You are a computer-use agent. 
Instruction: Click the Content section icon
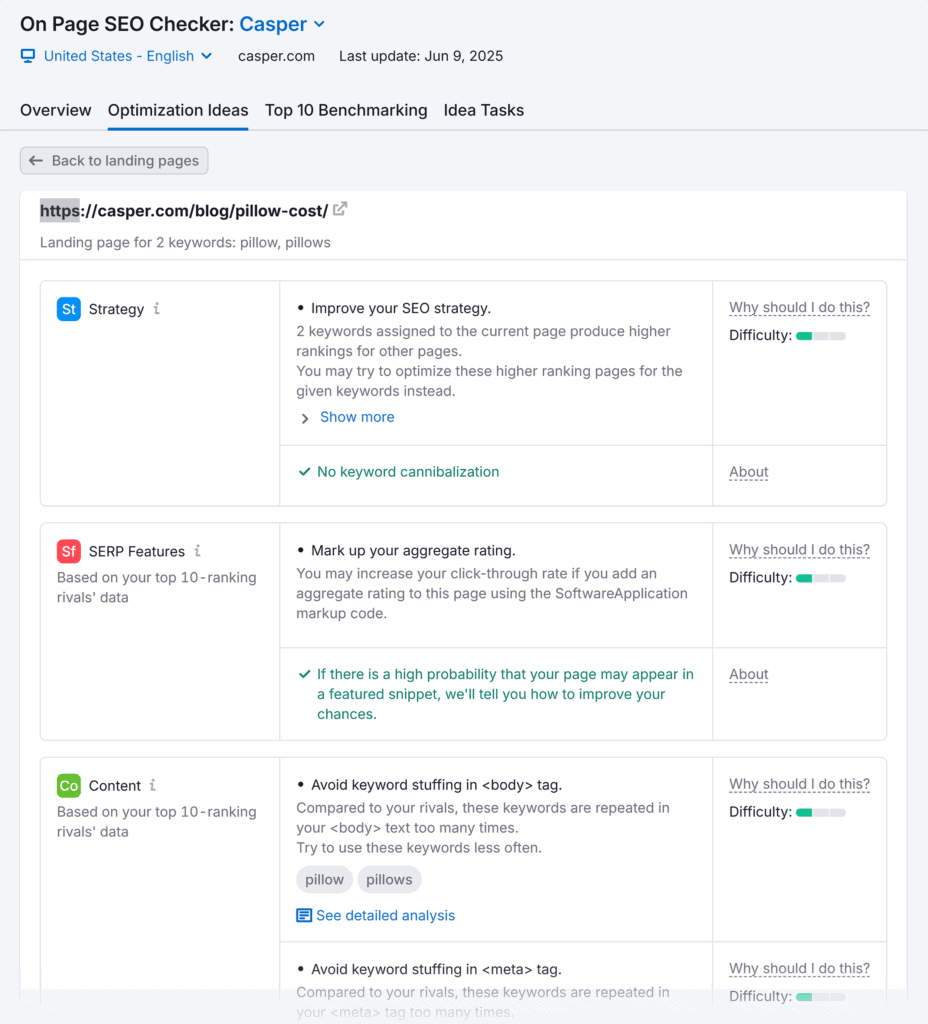[x=68, y=786]
